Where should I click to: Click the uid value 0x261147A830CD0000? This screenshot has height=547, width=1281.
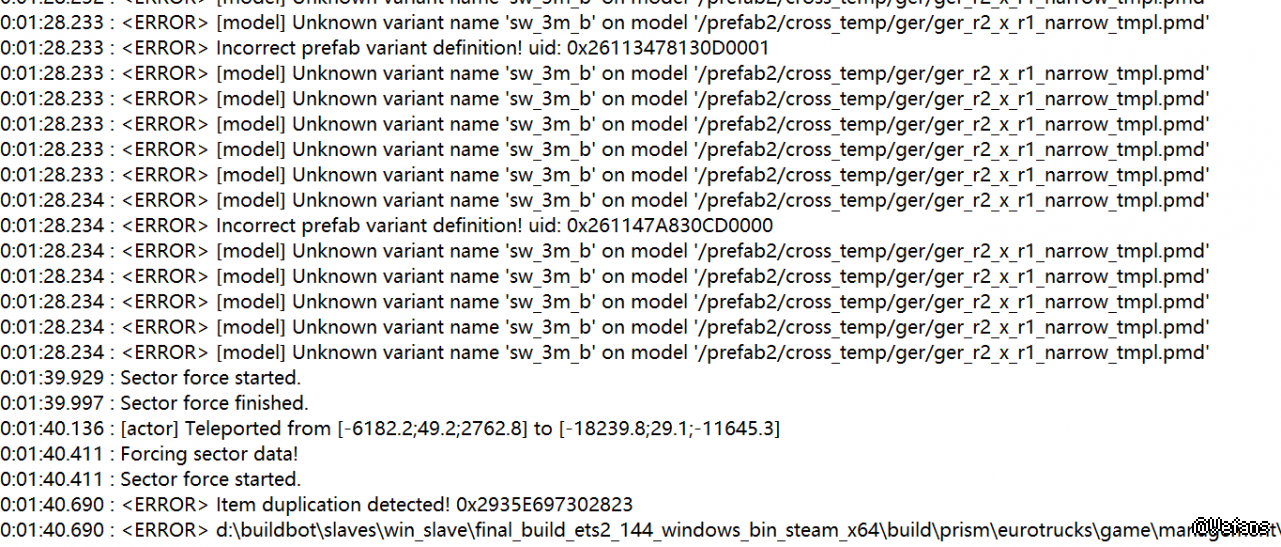point(669,225)
